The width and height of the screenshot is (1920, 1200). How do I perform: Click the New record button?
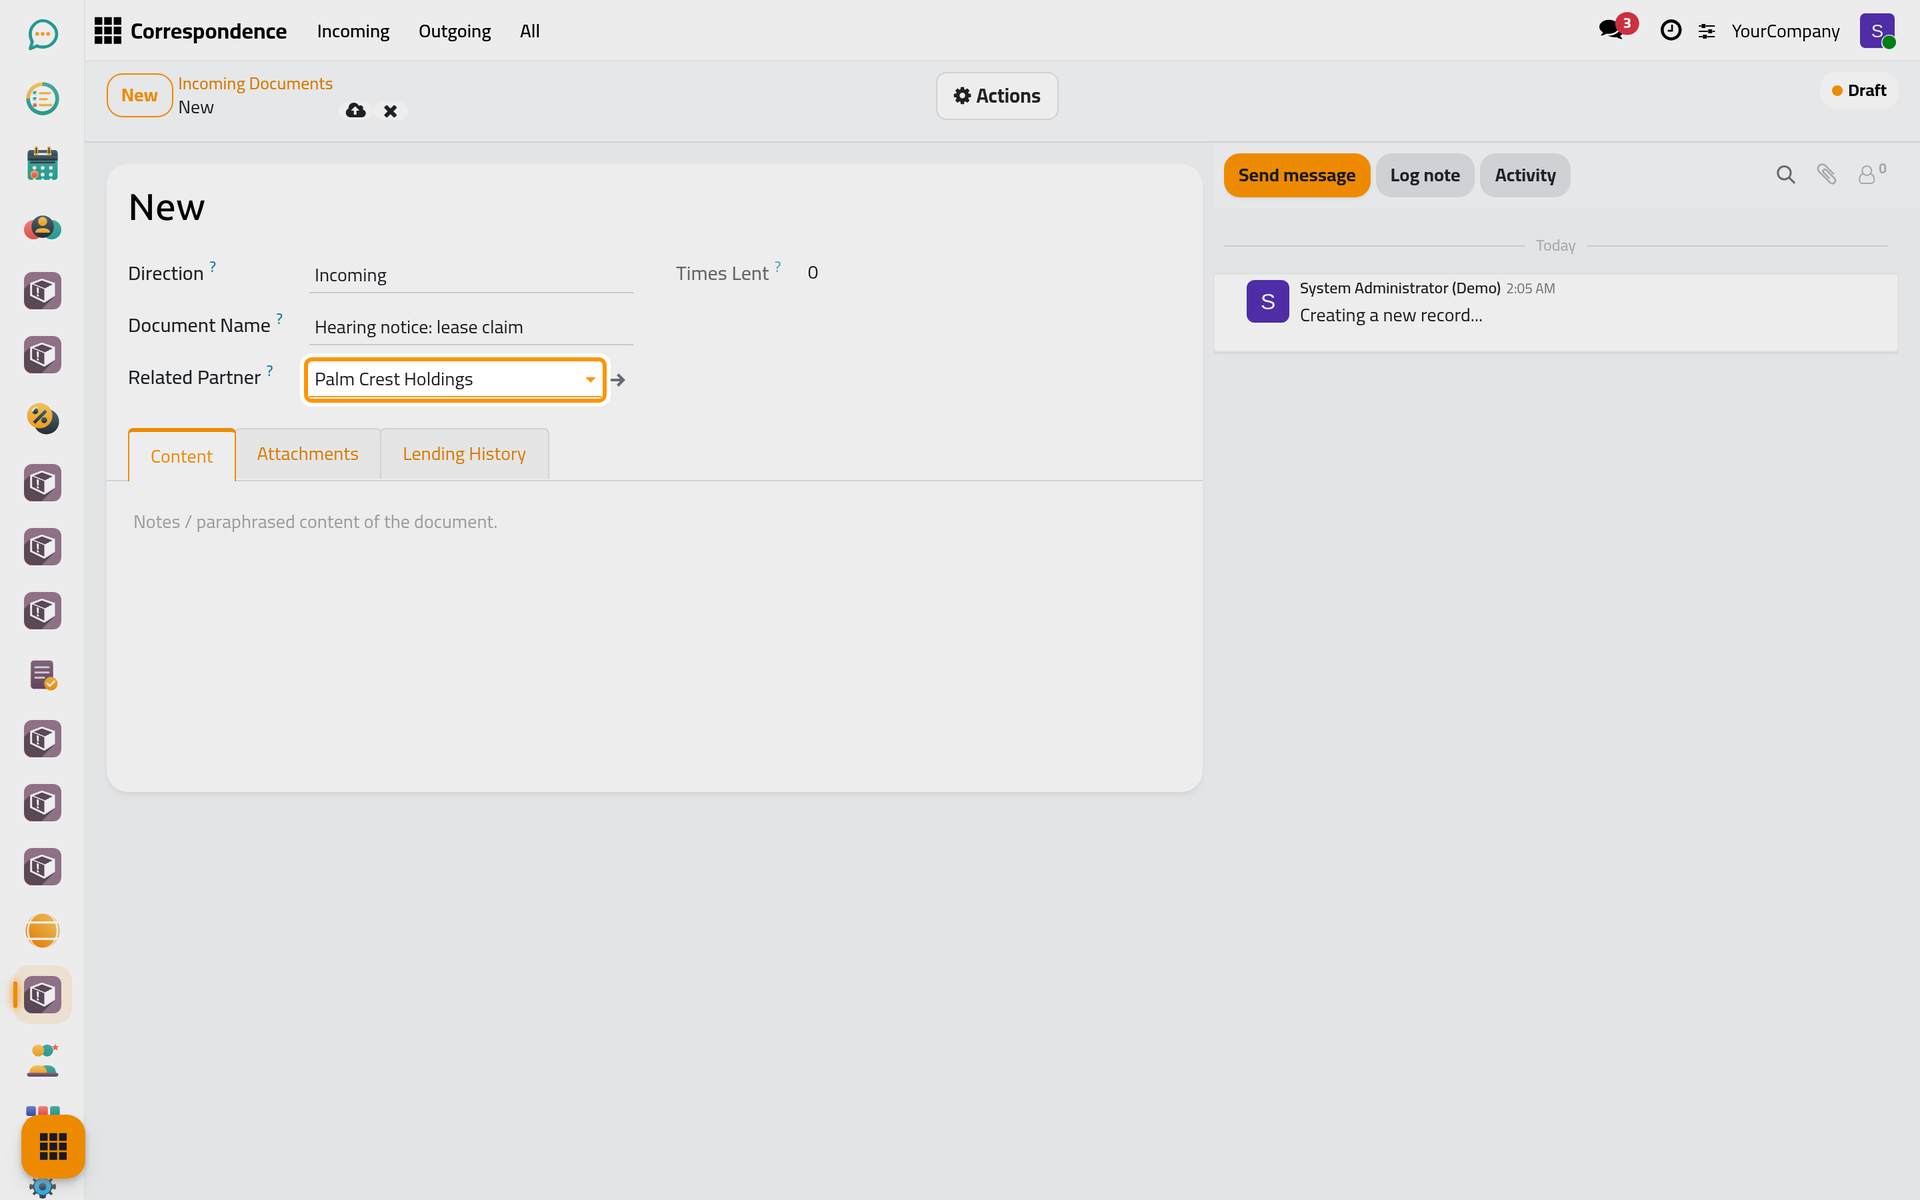[140, 96]
